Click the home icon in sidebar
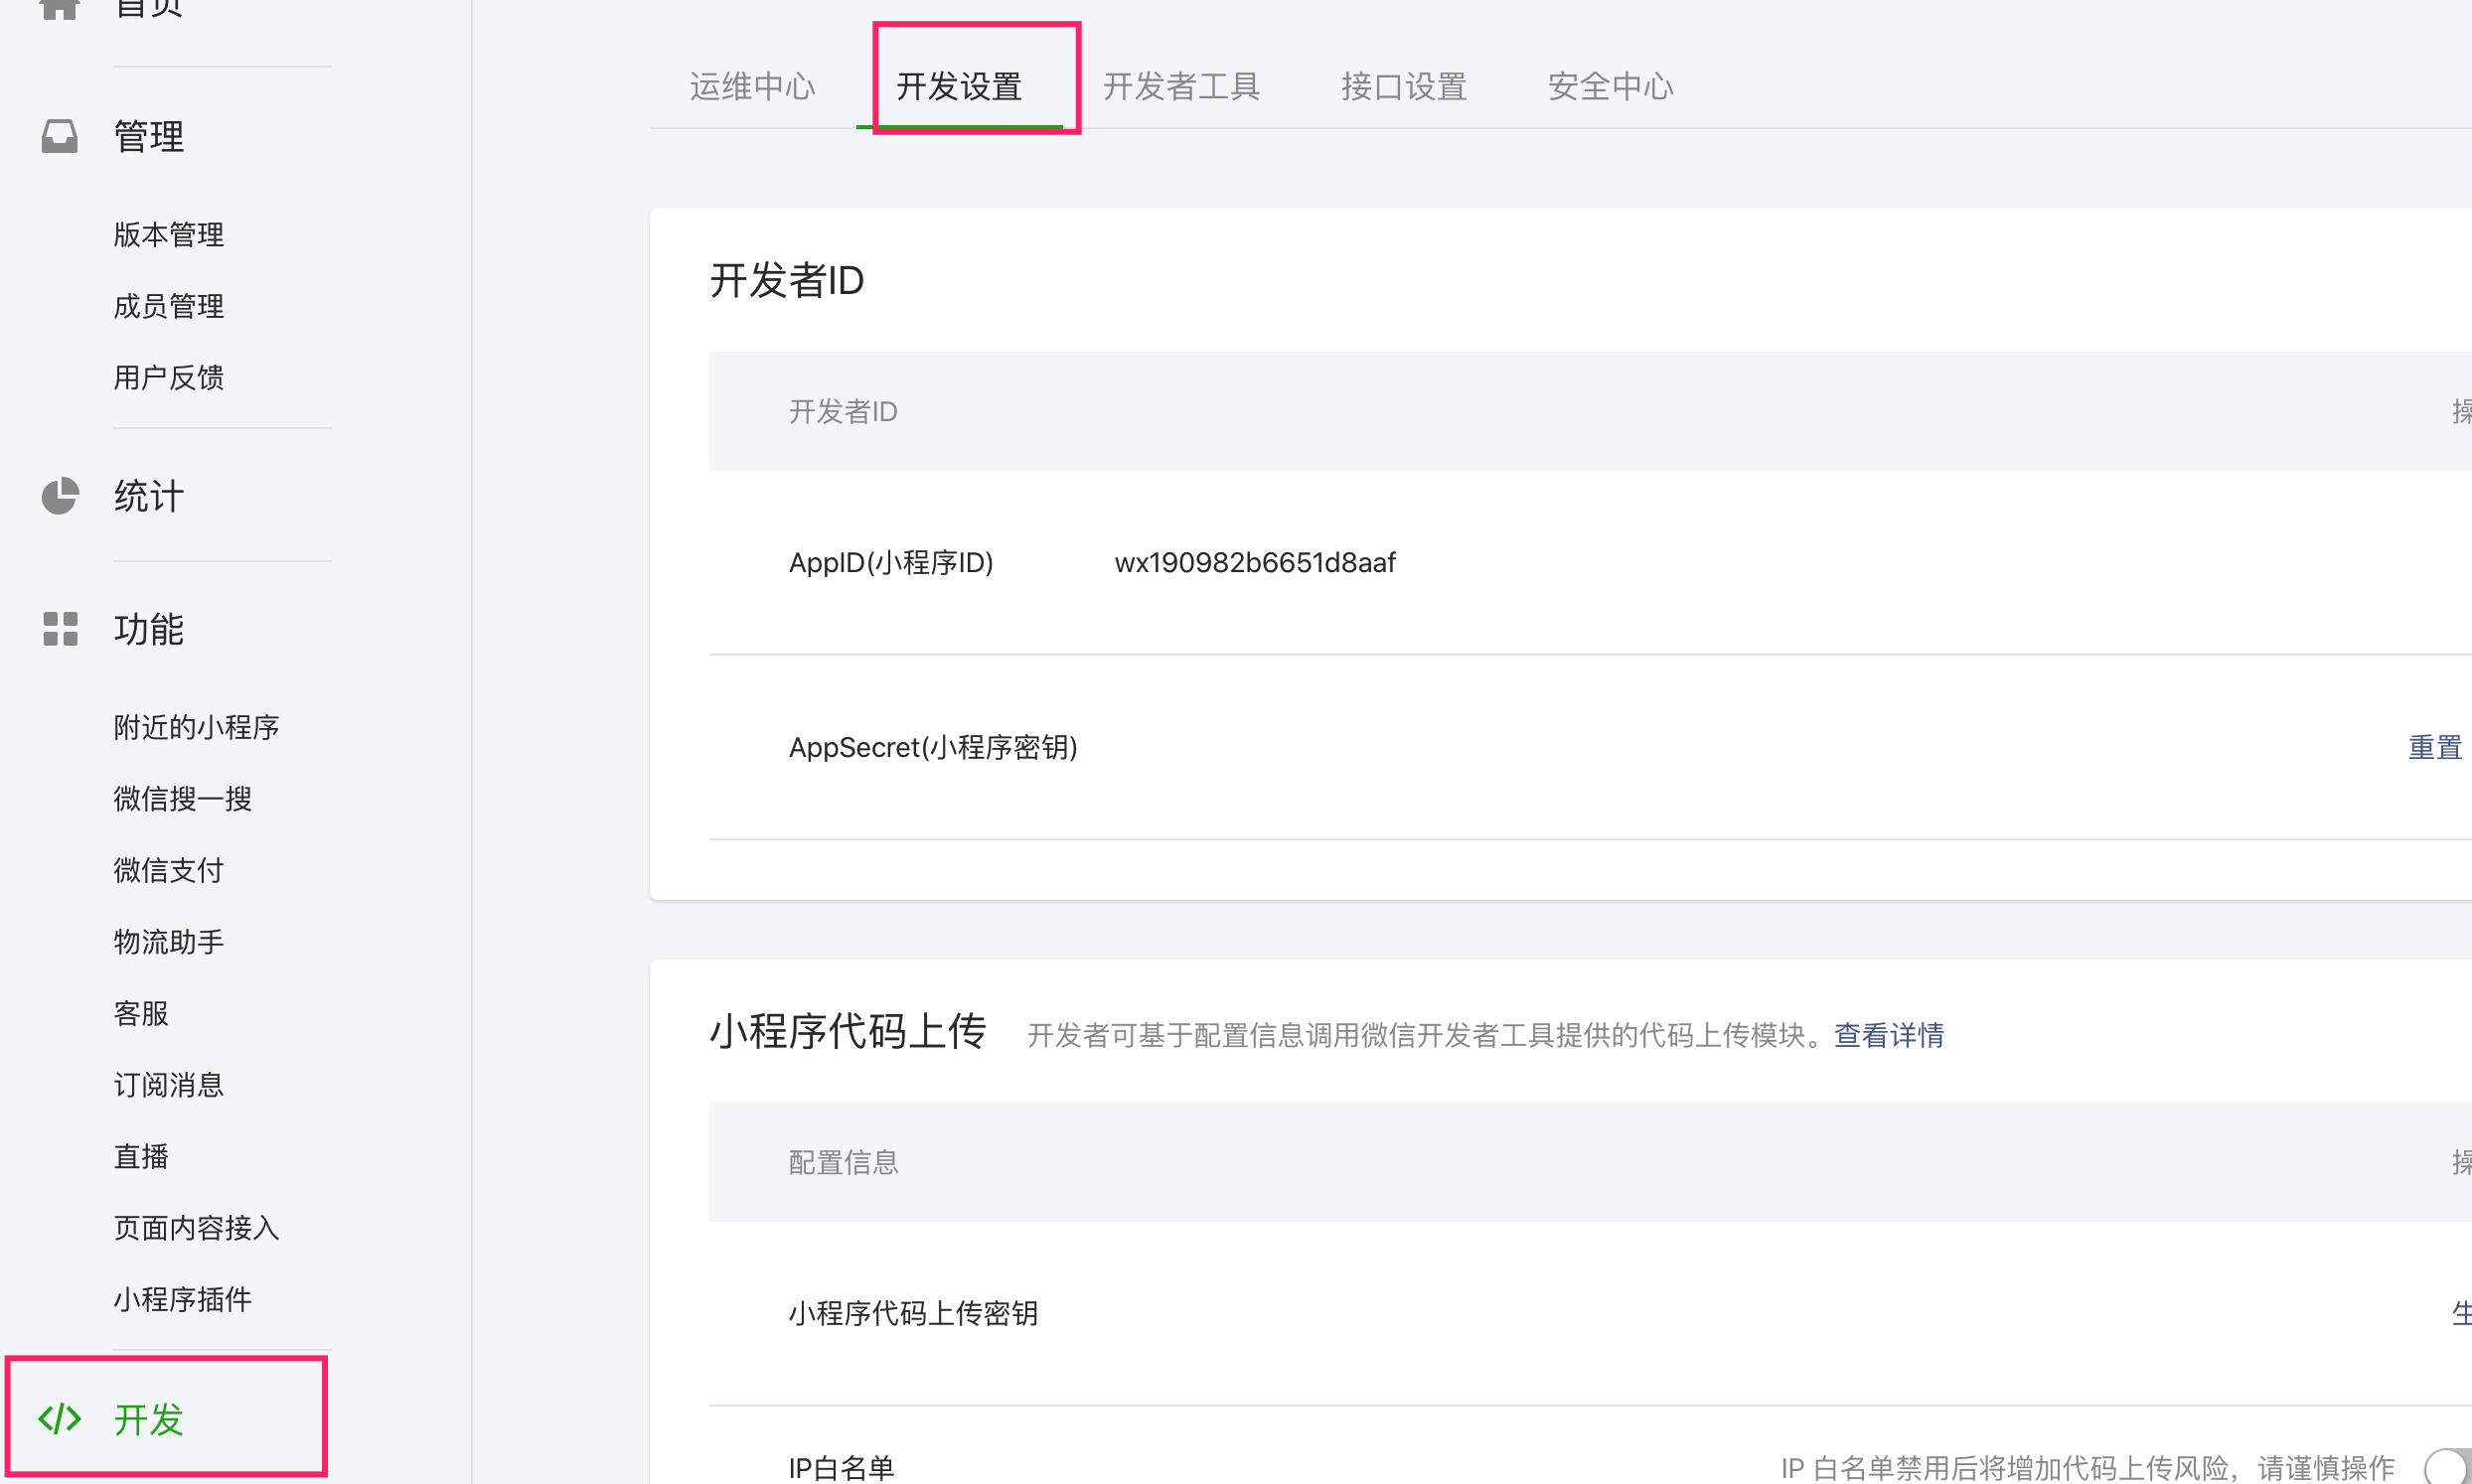The height and width of the screenshot is (1484, 2472). 59,8
